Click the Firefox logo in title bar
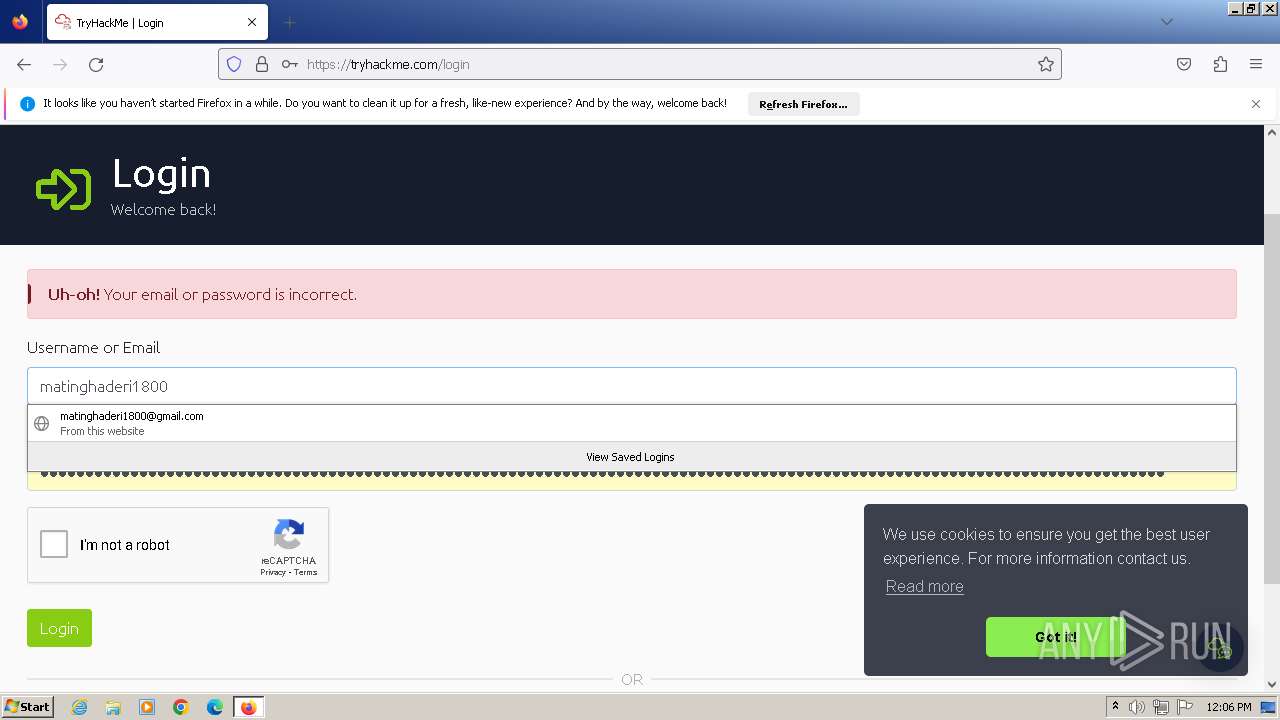The height and width of the screenshot is (720, 1280). (x=20, y=22)
